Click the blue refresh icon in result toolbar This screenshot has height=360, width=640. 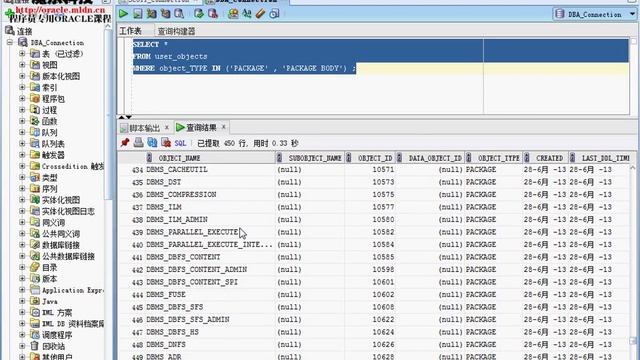[x=152, y=142]
